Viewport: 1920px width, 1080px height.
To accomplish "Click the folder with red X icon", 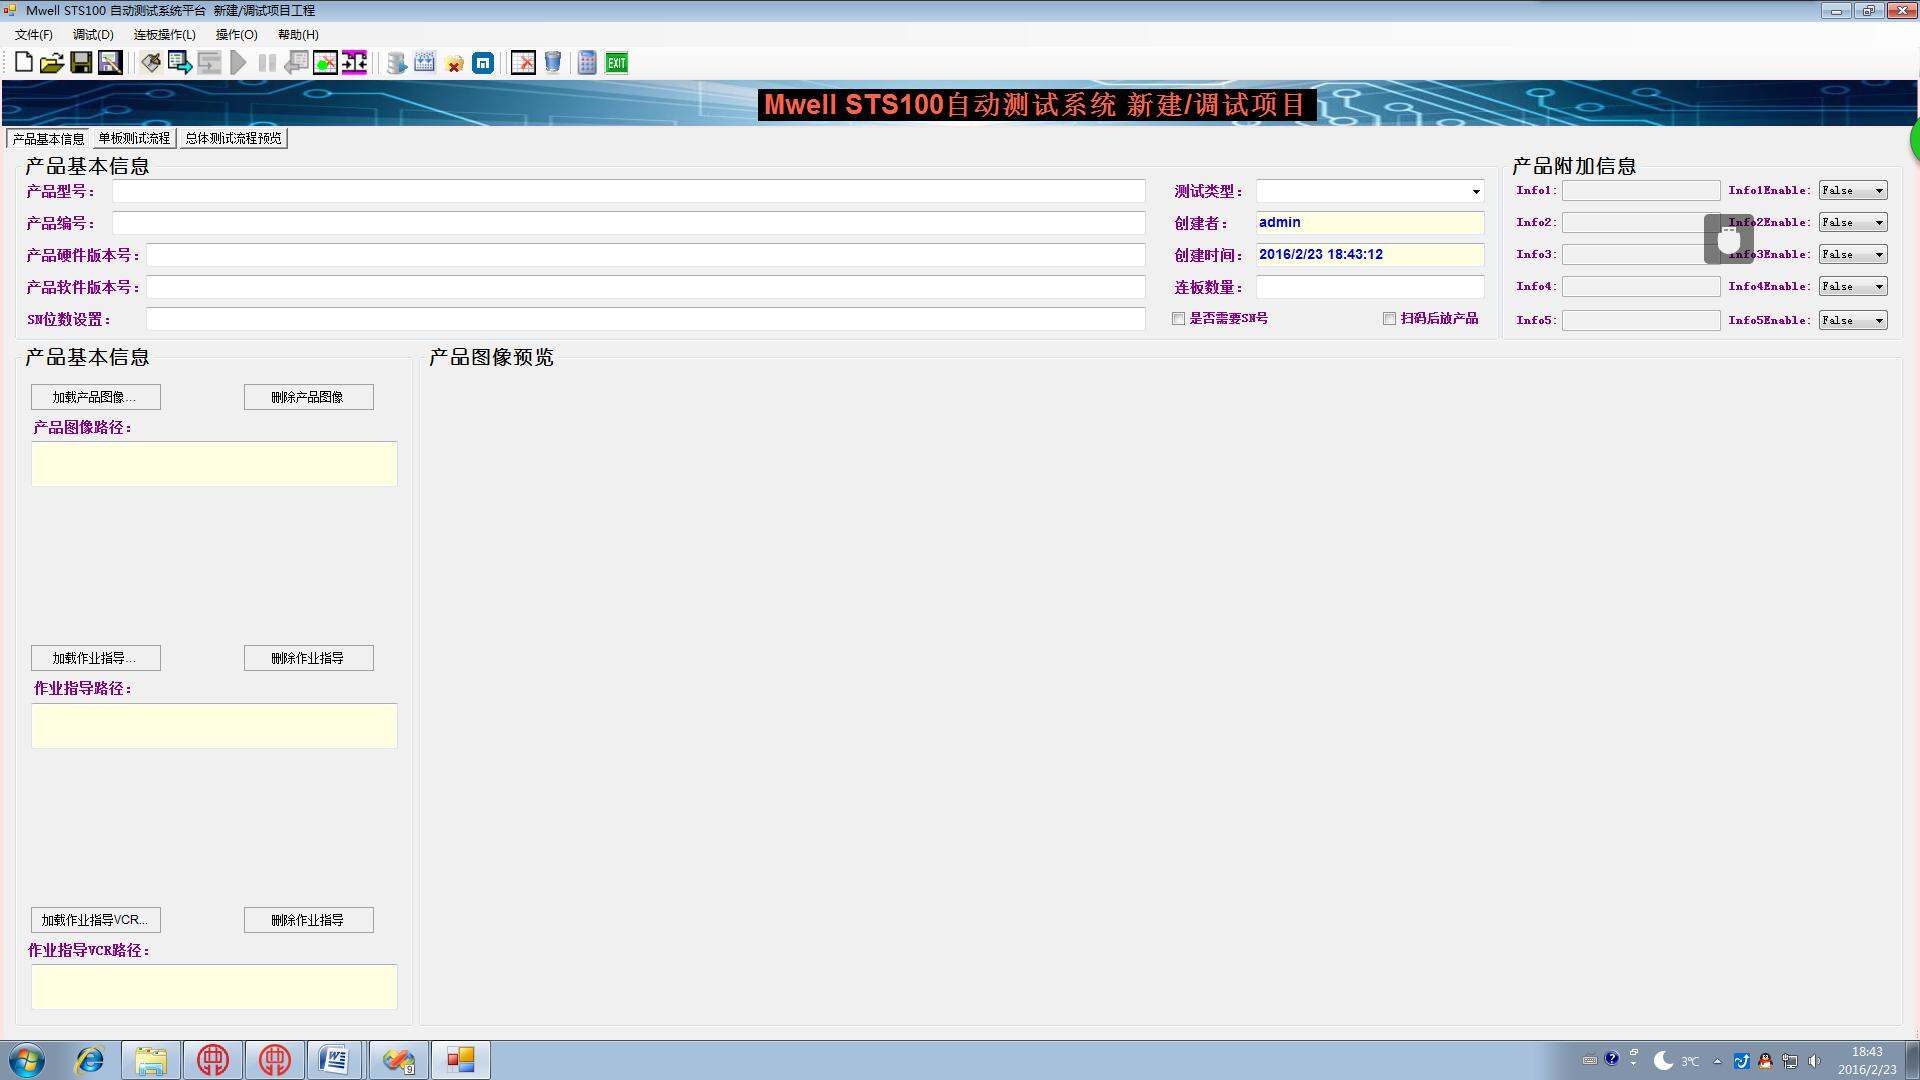I will point(454,63).
